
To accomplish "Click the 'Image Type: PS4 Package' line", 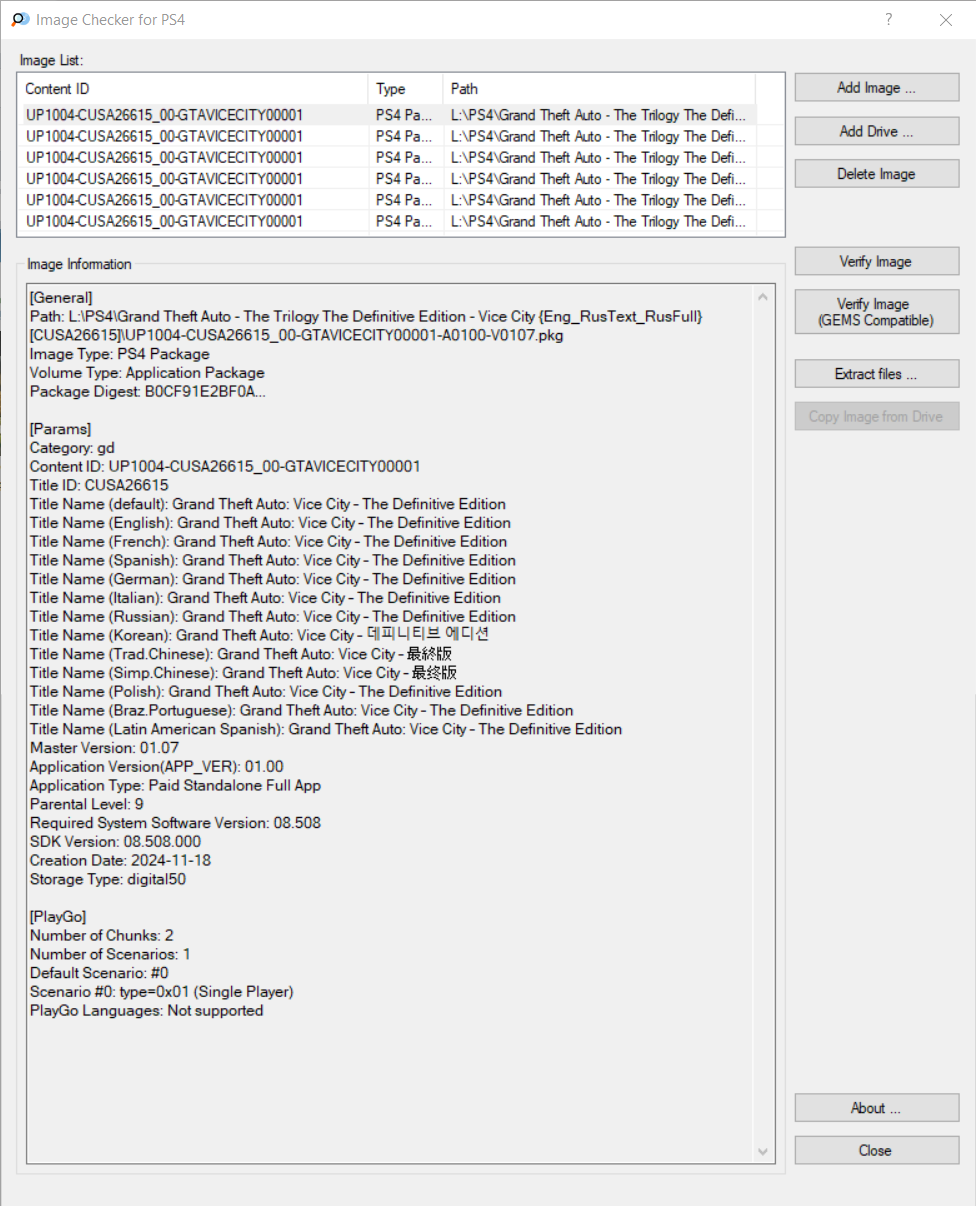I will tap(120, 354).
